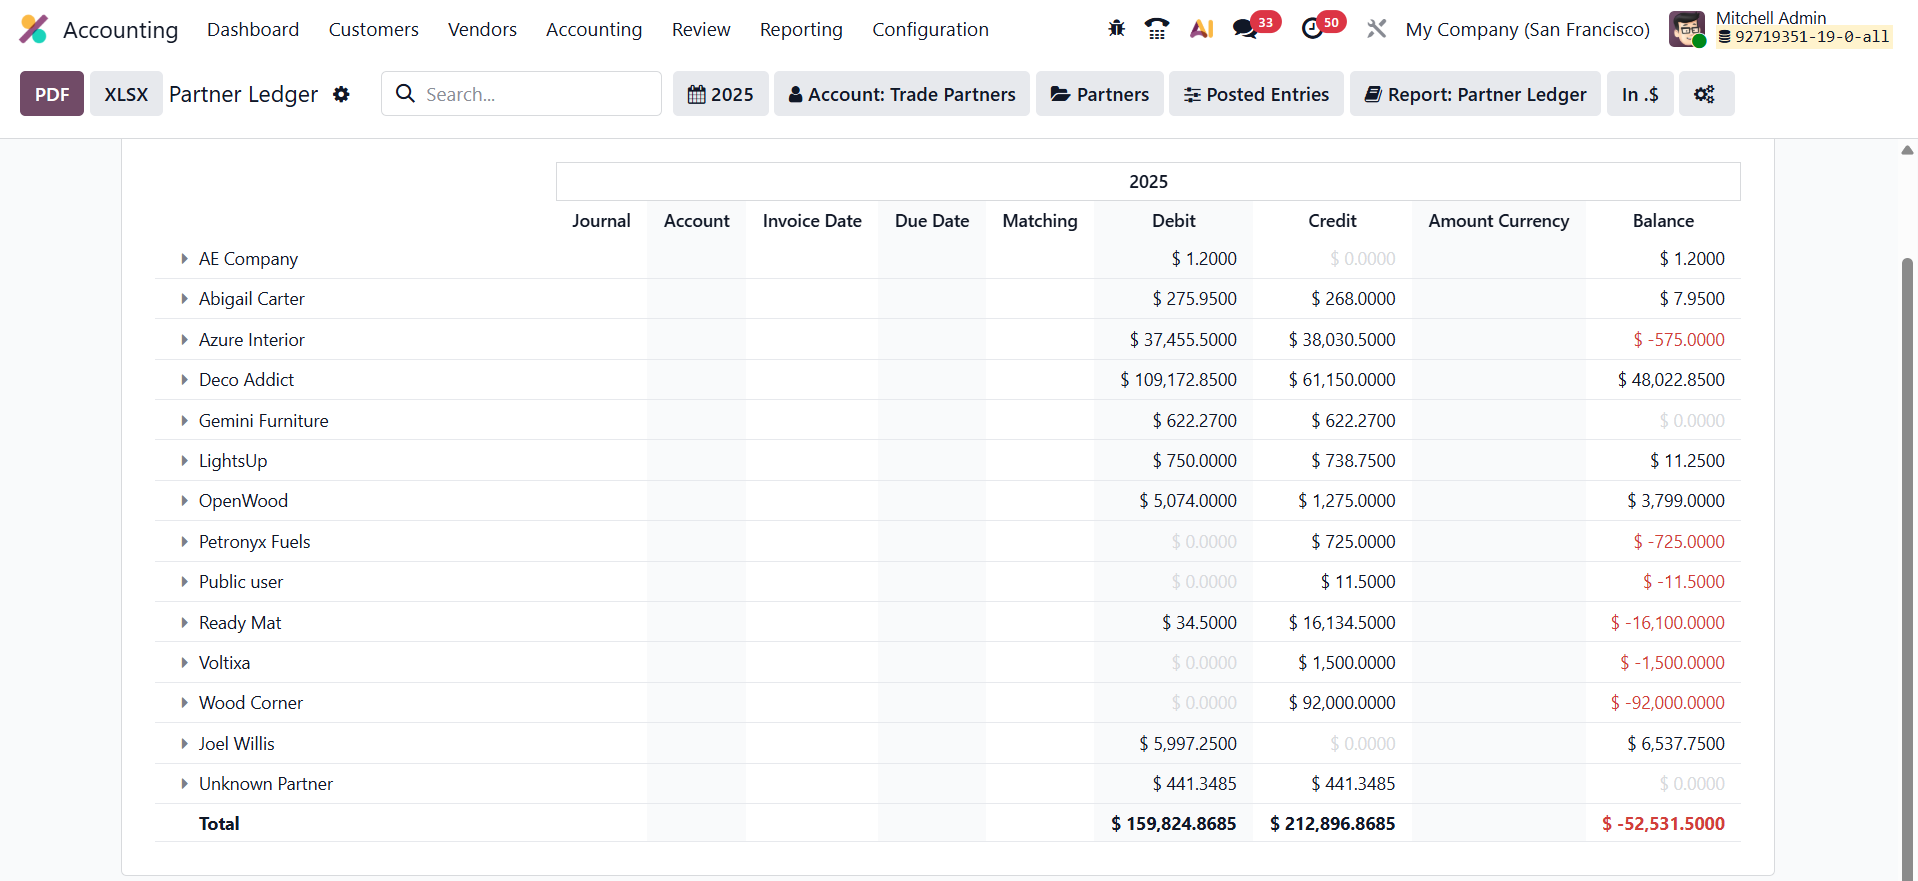Open the Reporting menu
Screen dimensions: 1918x881
click(x=801, y=30)
